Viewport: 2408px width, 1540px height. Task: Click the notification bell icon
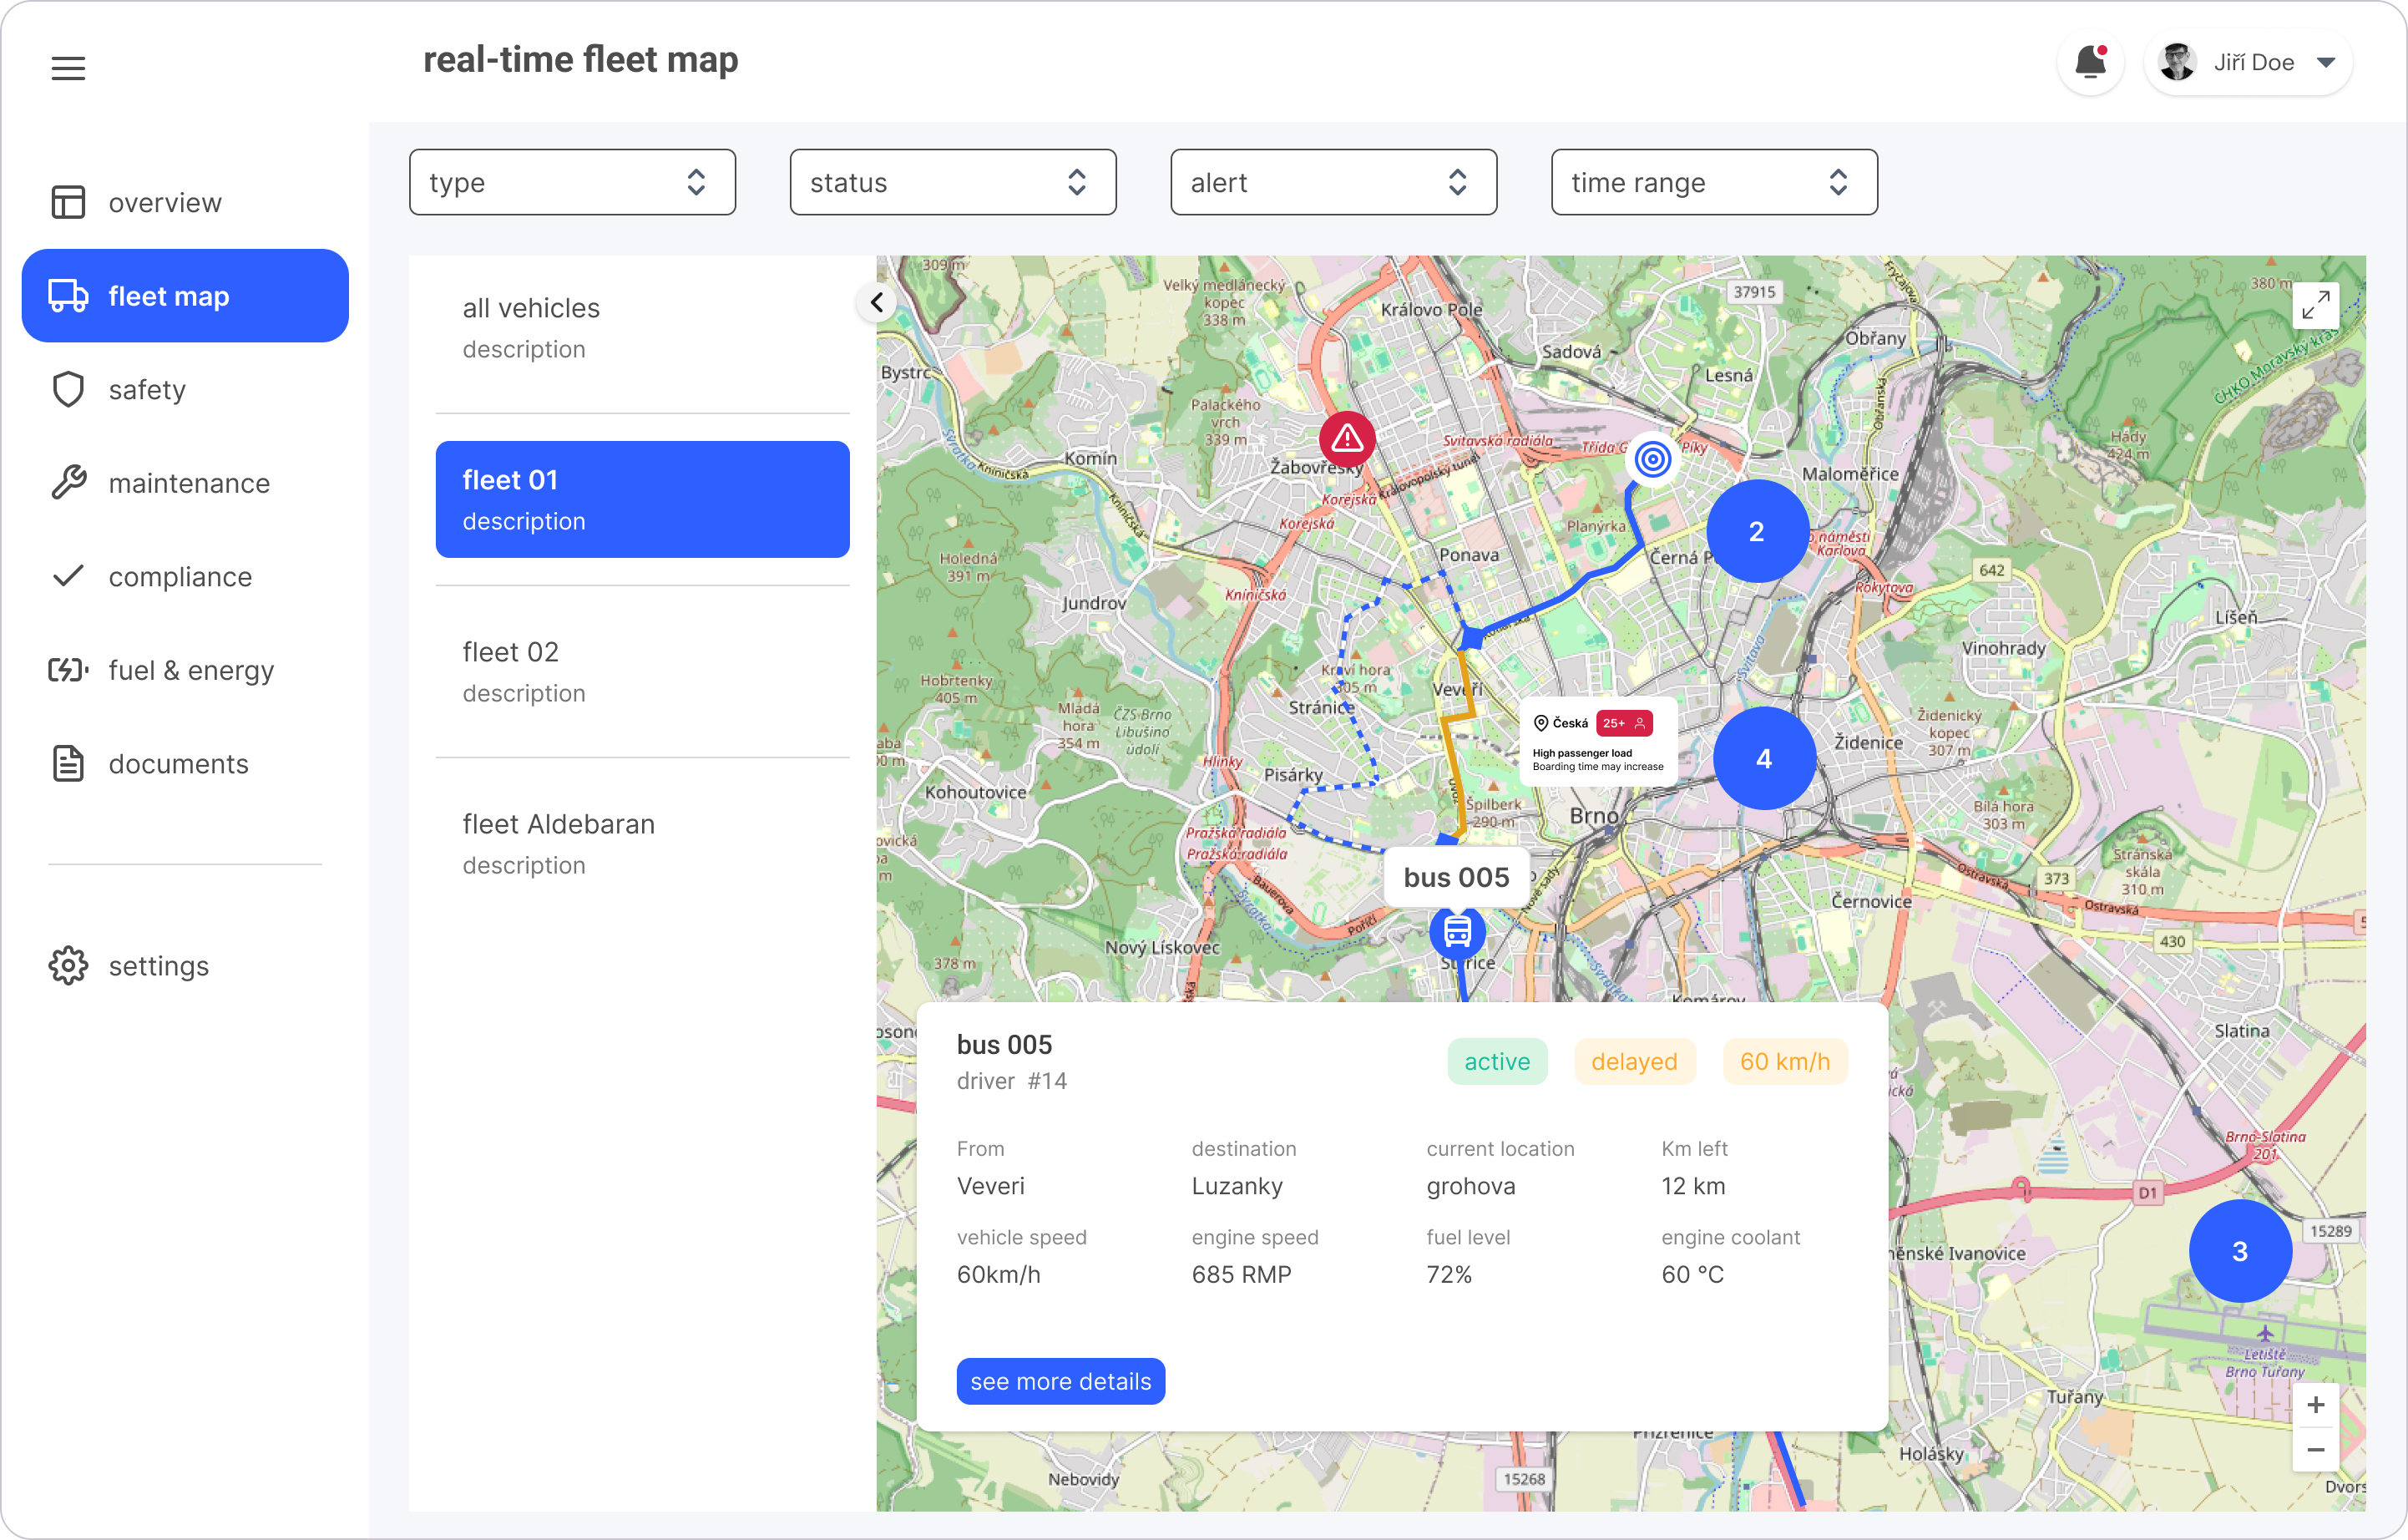click(x=2089, y=63)
